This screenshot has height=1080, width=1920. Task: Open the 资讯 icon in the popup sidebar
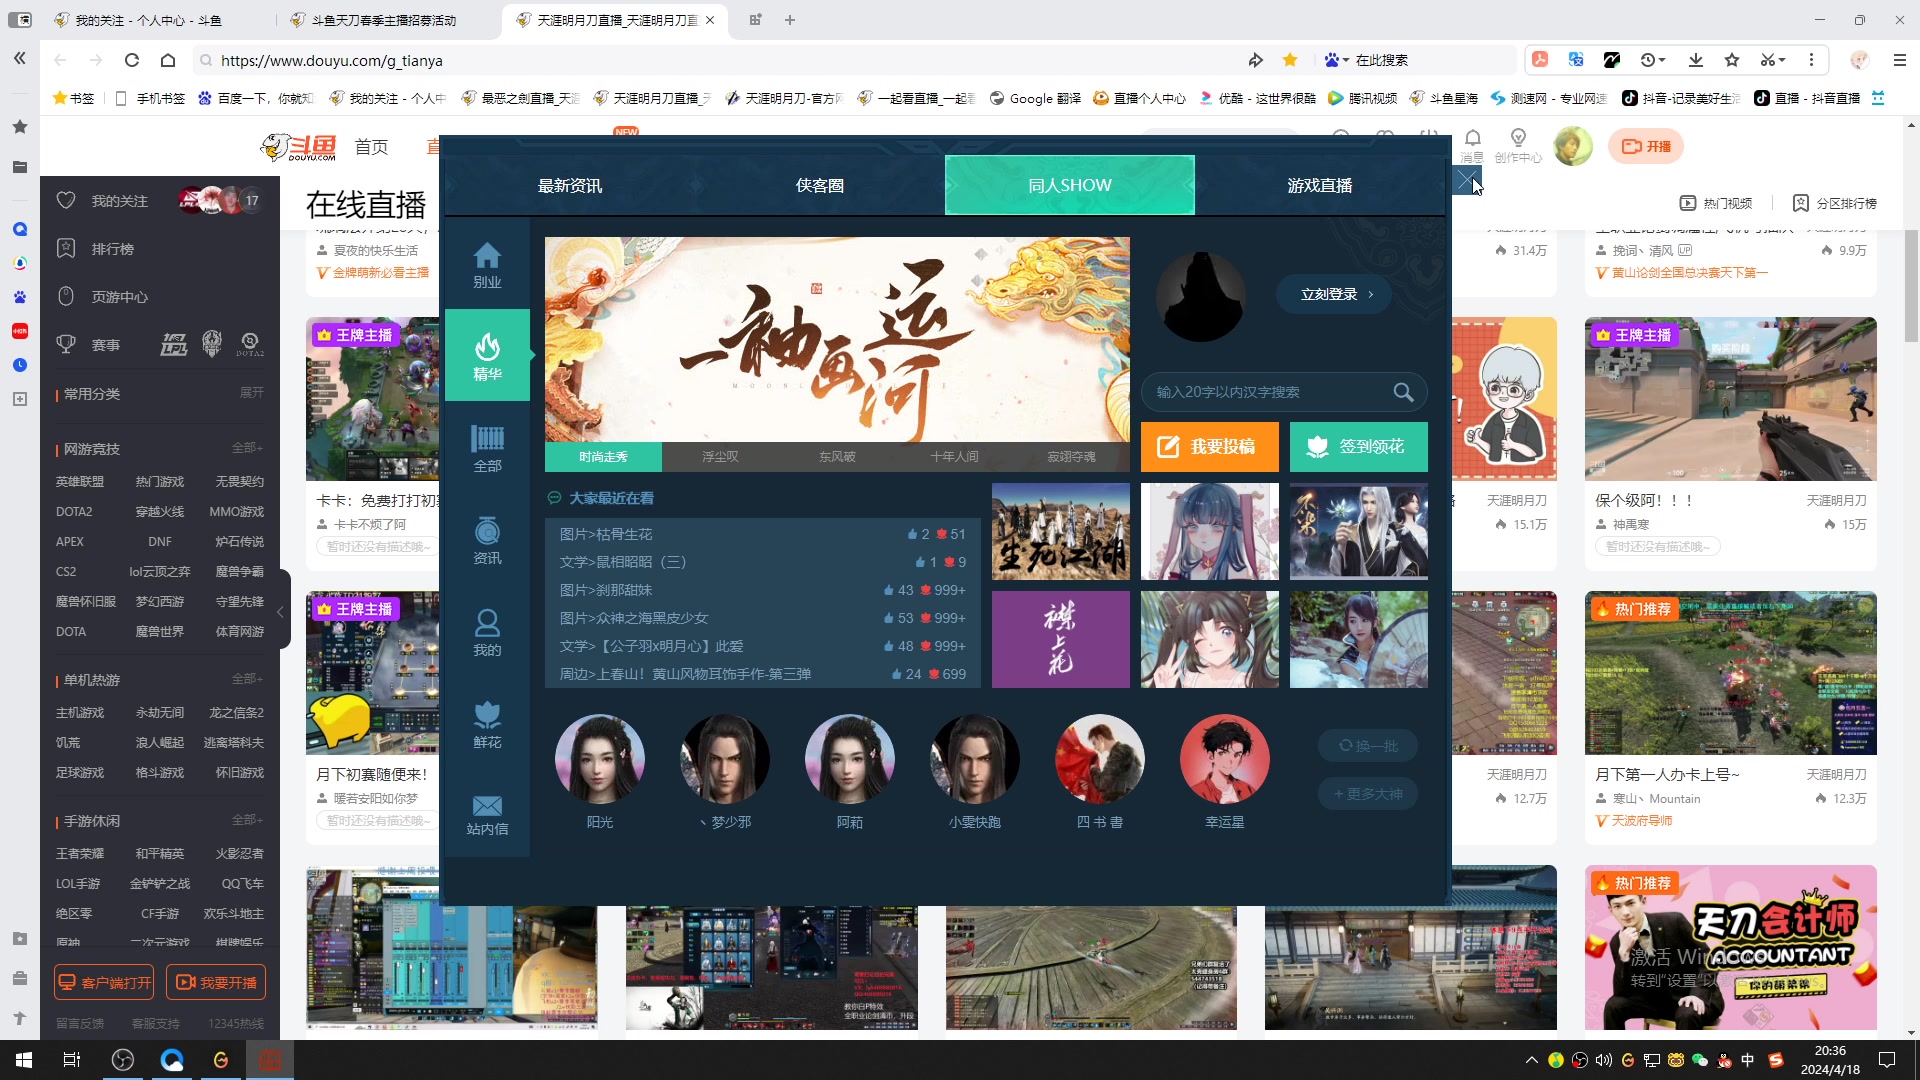pyautogui.click(x=487, y=540)
